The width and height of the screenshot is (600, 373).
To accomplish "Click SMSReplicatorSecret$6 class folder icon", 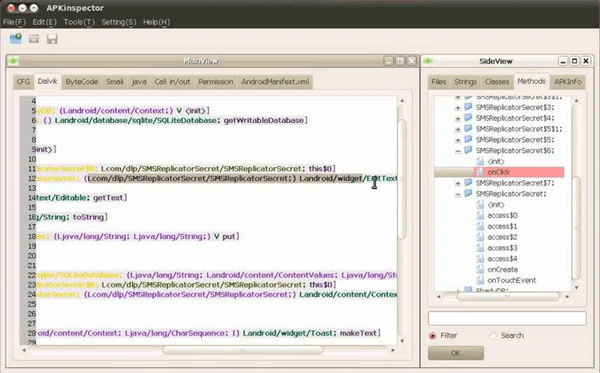I will [x=468, y=150].
